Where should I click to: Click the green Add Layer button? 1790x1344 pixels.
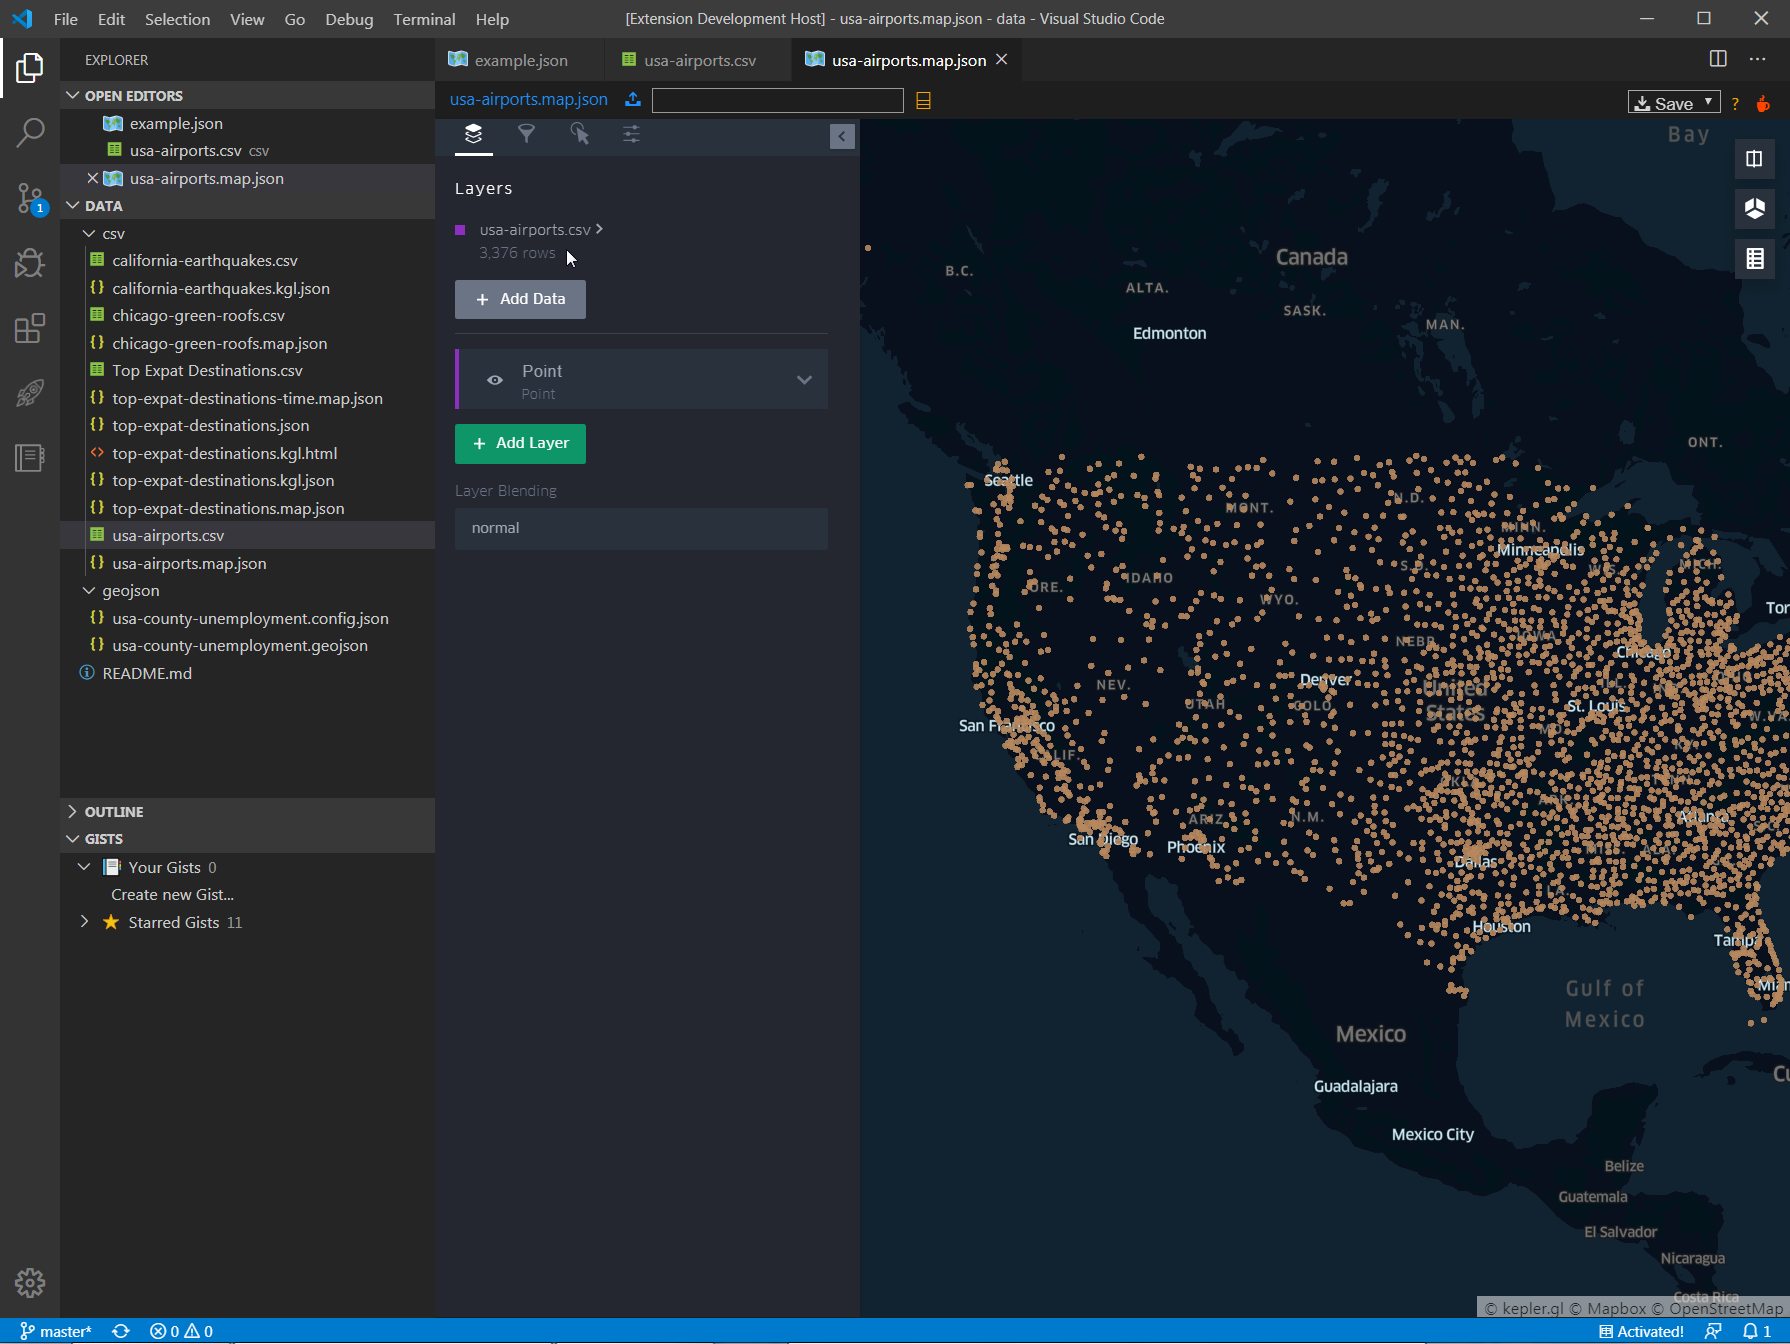click(520, 443)
